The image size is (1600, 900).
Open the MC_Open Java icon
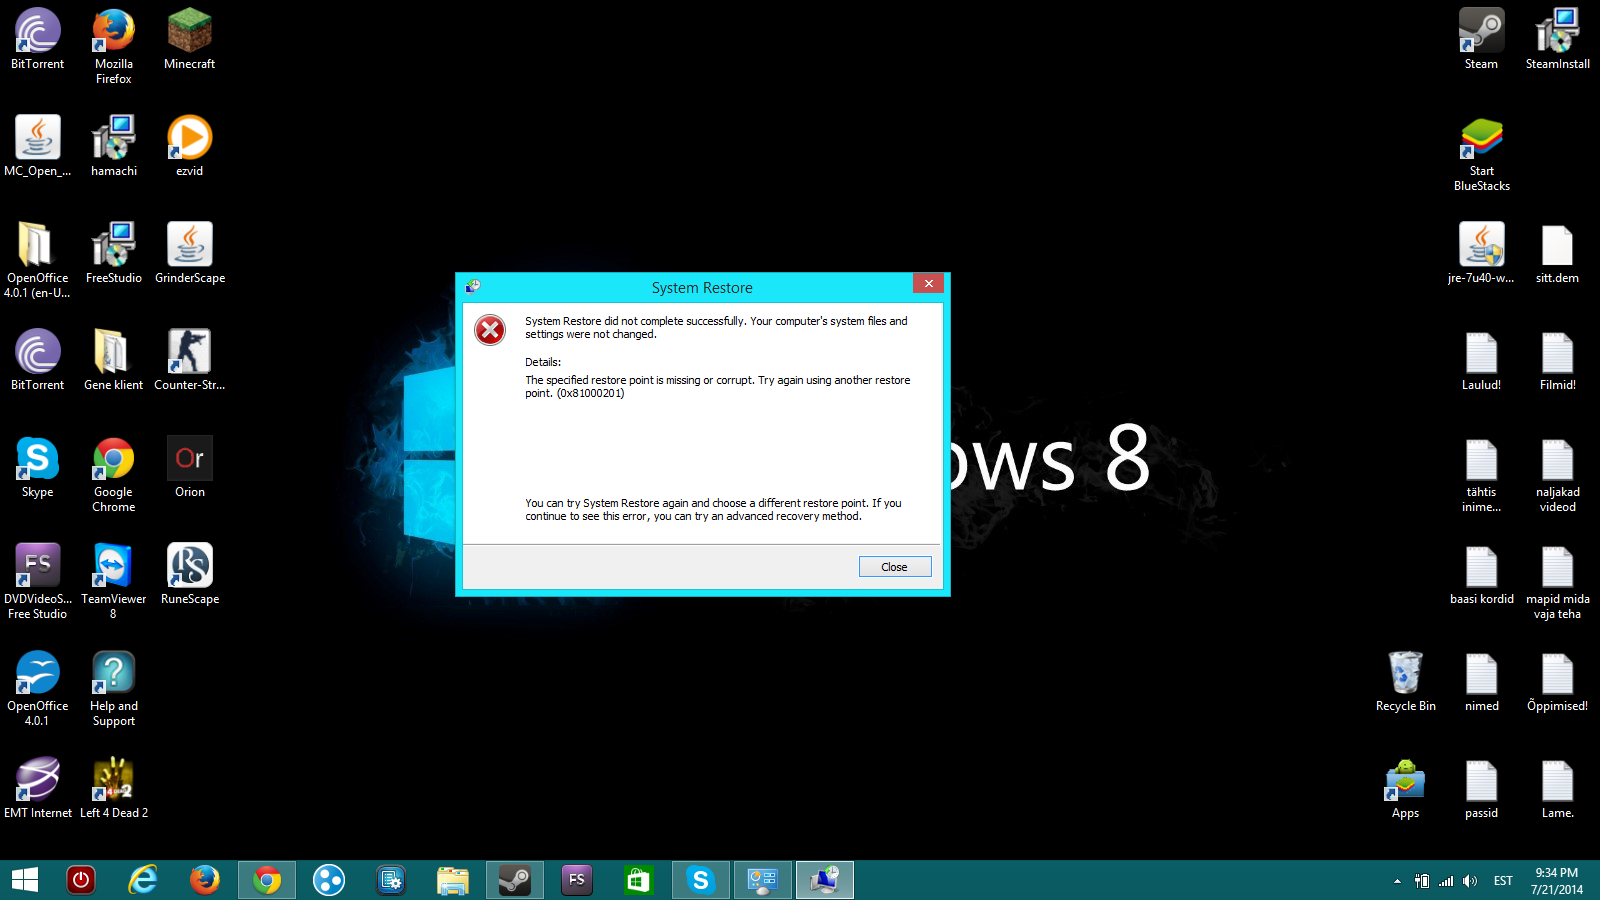click(38, 145)
